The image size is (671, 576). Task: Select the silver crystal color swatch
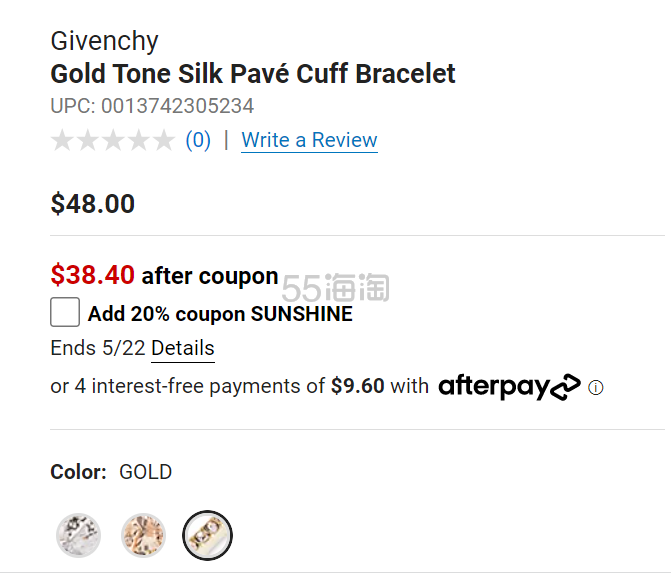[77, 535]
